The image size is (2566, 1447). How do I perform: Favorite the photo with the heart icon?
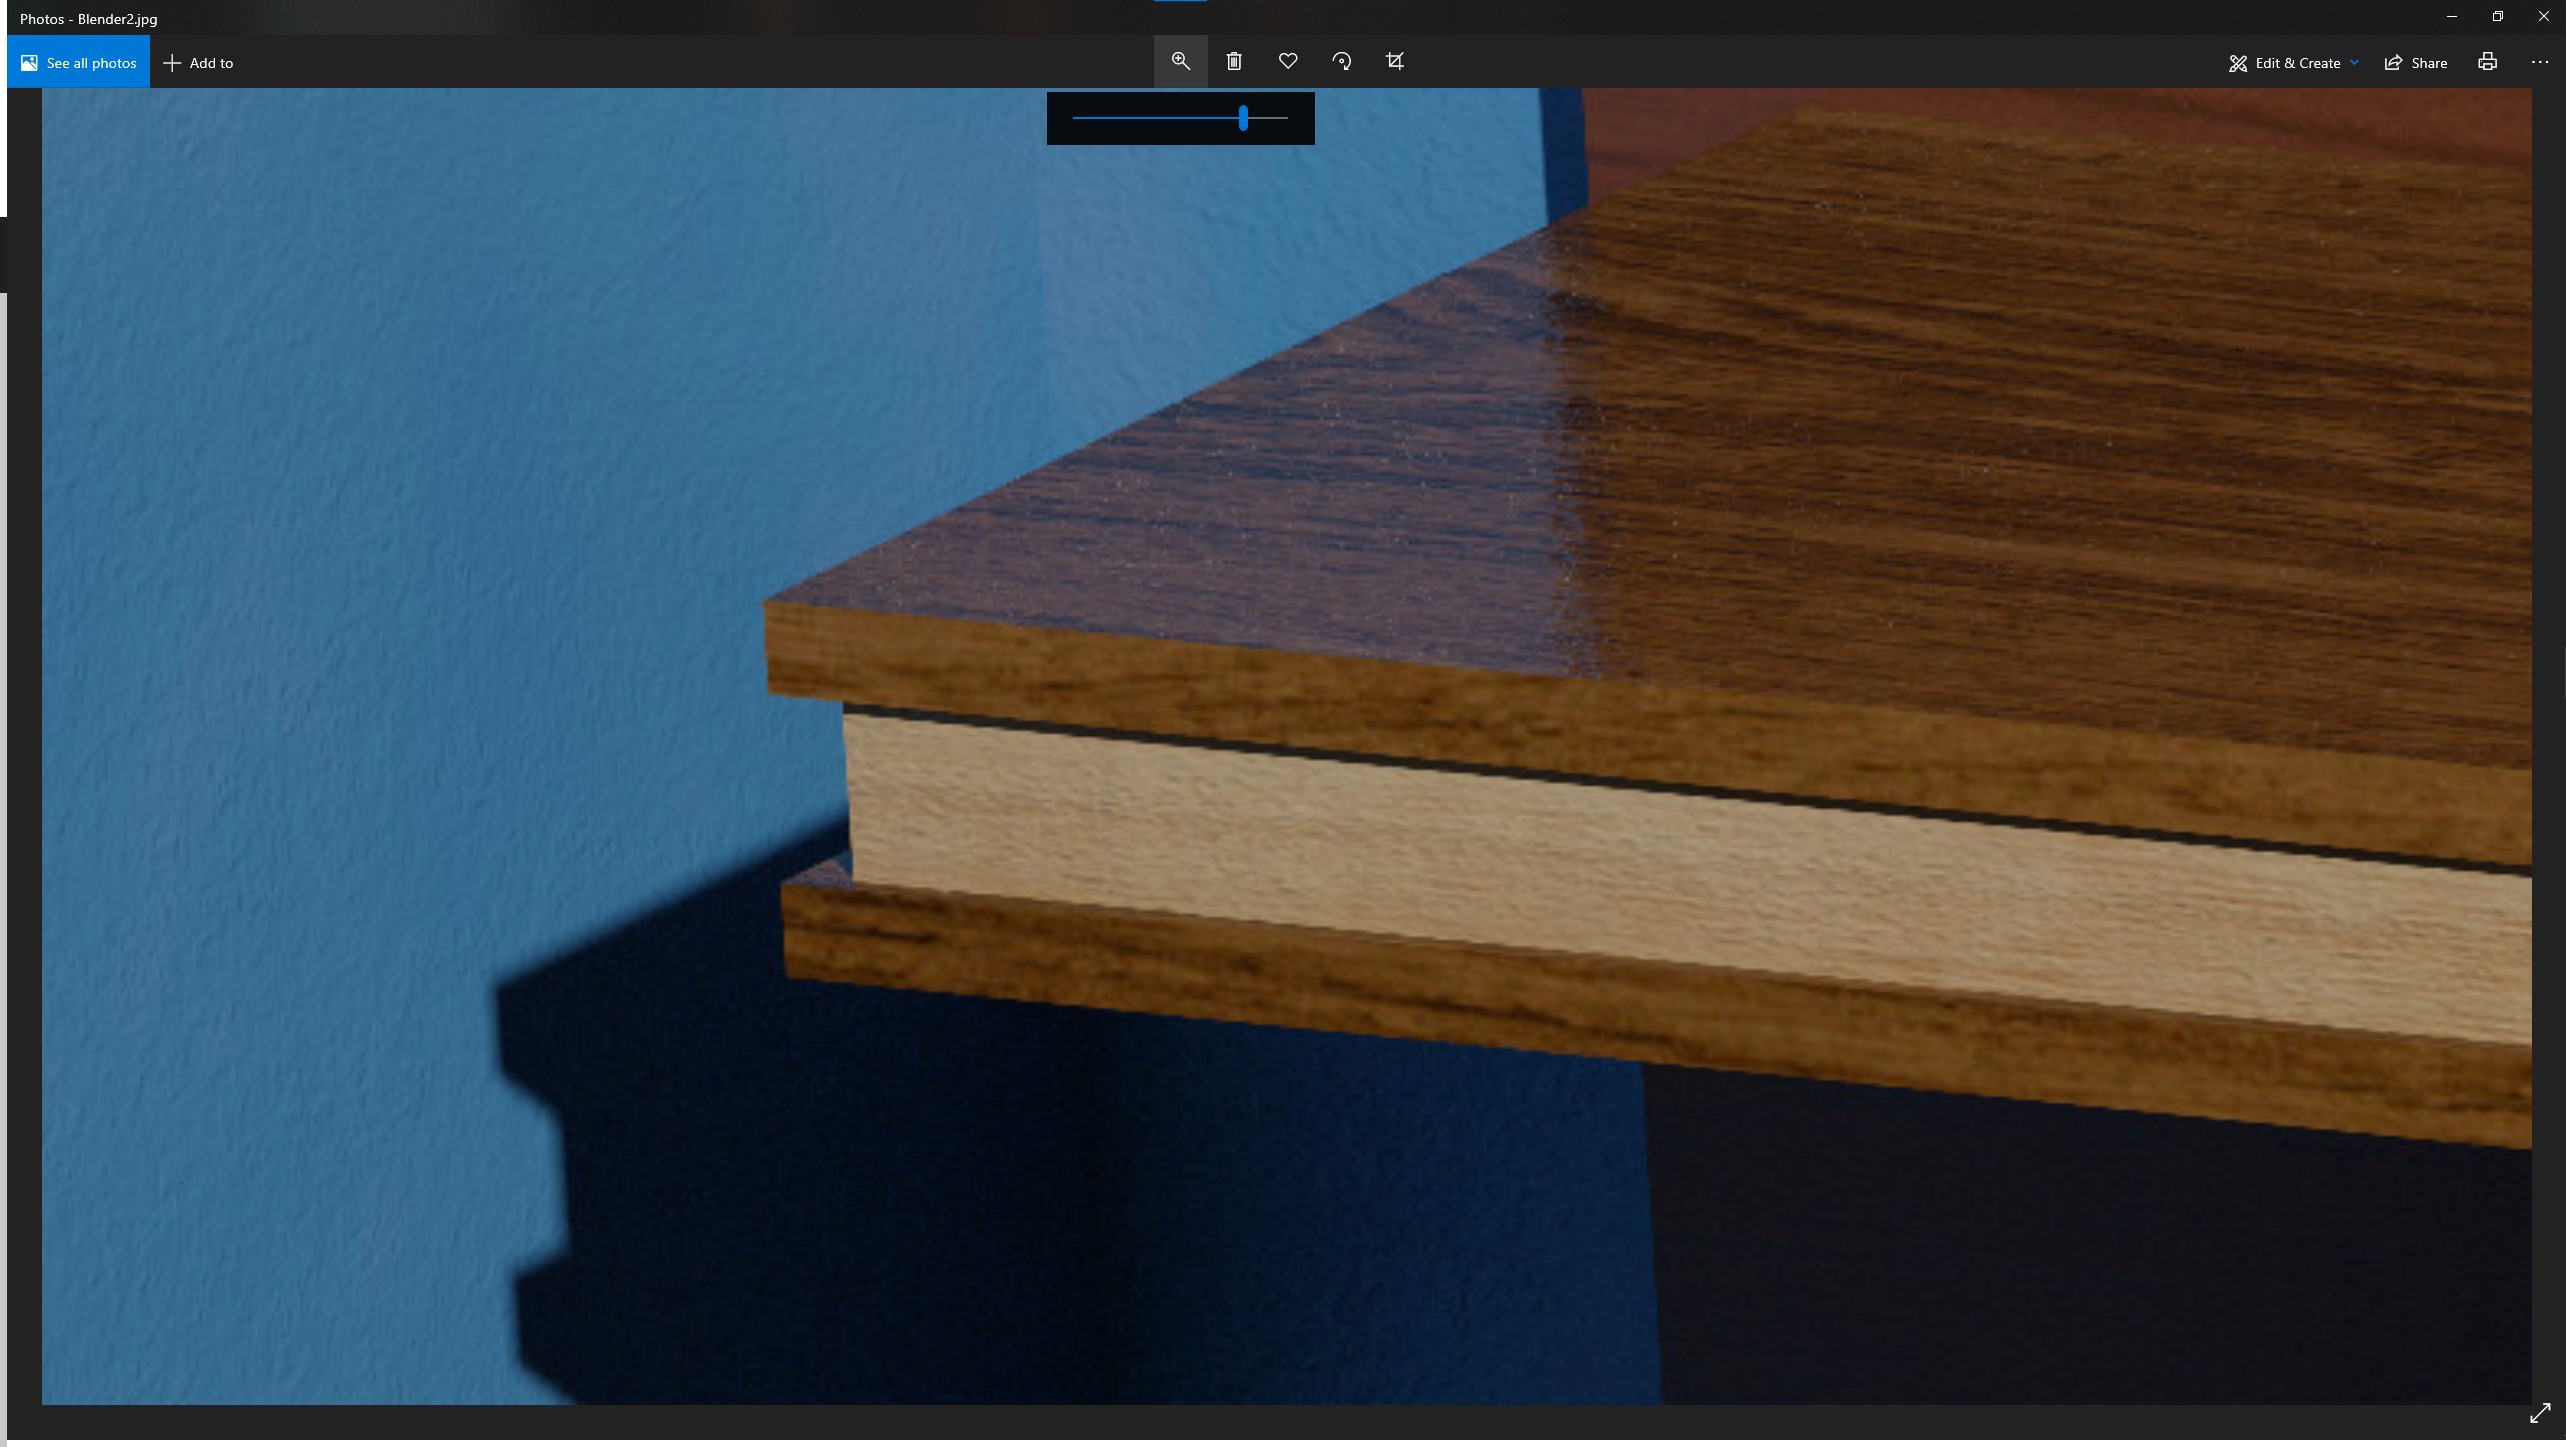click(1287, 61)
